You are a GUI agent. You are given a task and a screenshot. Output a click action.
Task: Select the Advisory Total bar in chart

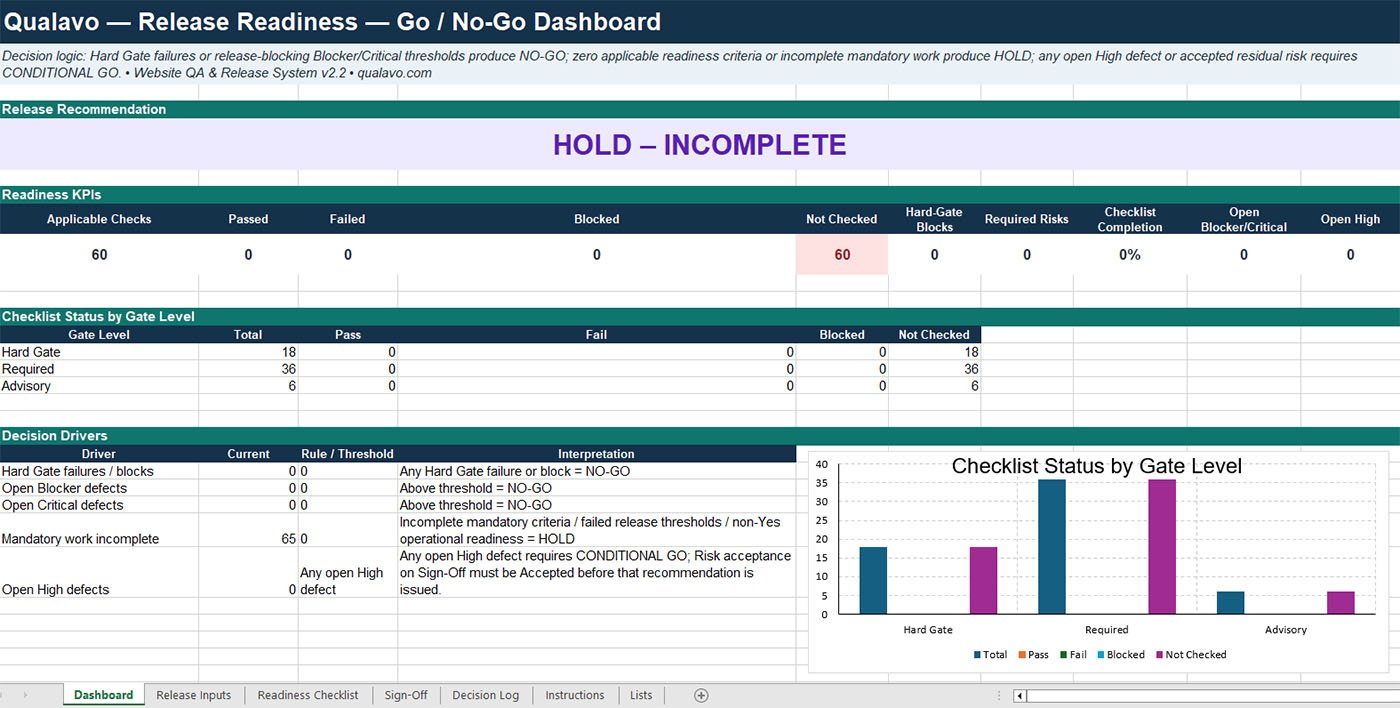1231,603
